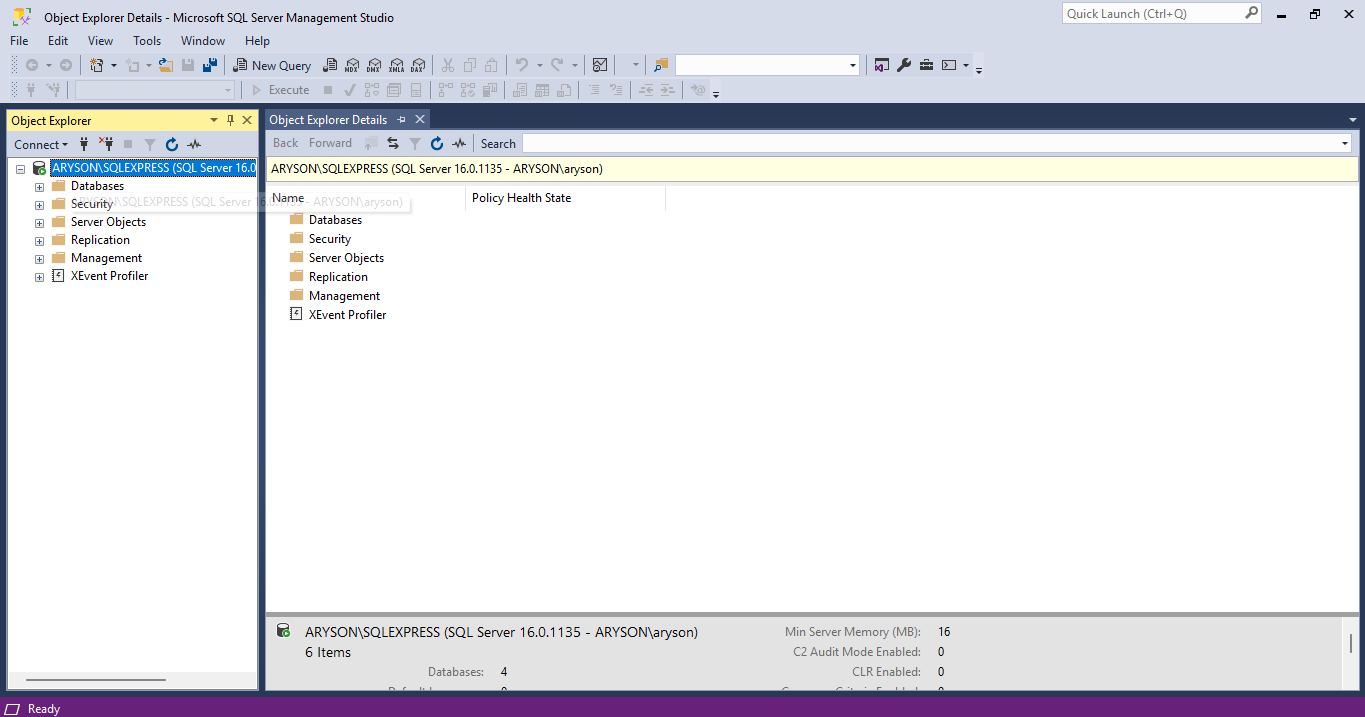Open the Connect dropdown menu
This screenshot has height=717, width=1365.
[x=40, y=143]
